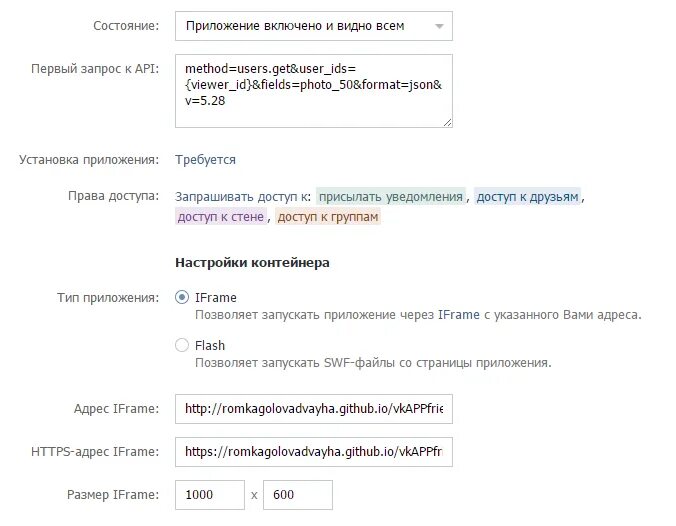Click the first API request text area

coord(314,91)
